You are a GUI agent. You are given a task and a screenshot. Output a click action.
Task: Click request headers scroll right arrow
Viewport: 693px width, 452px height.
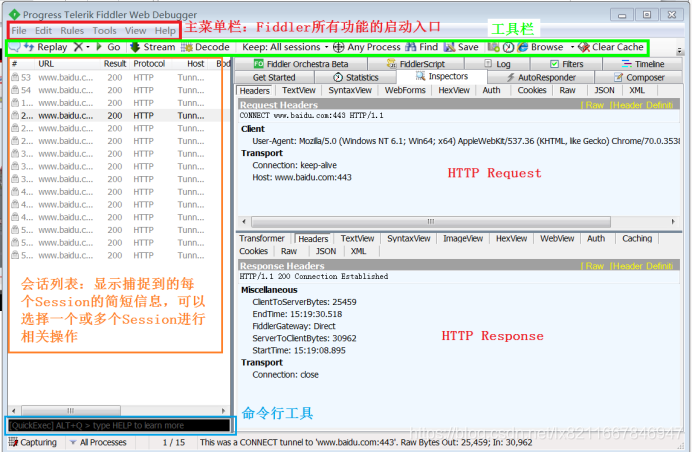click(673, 221)
